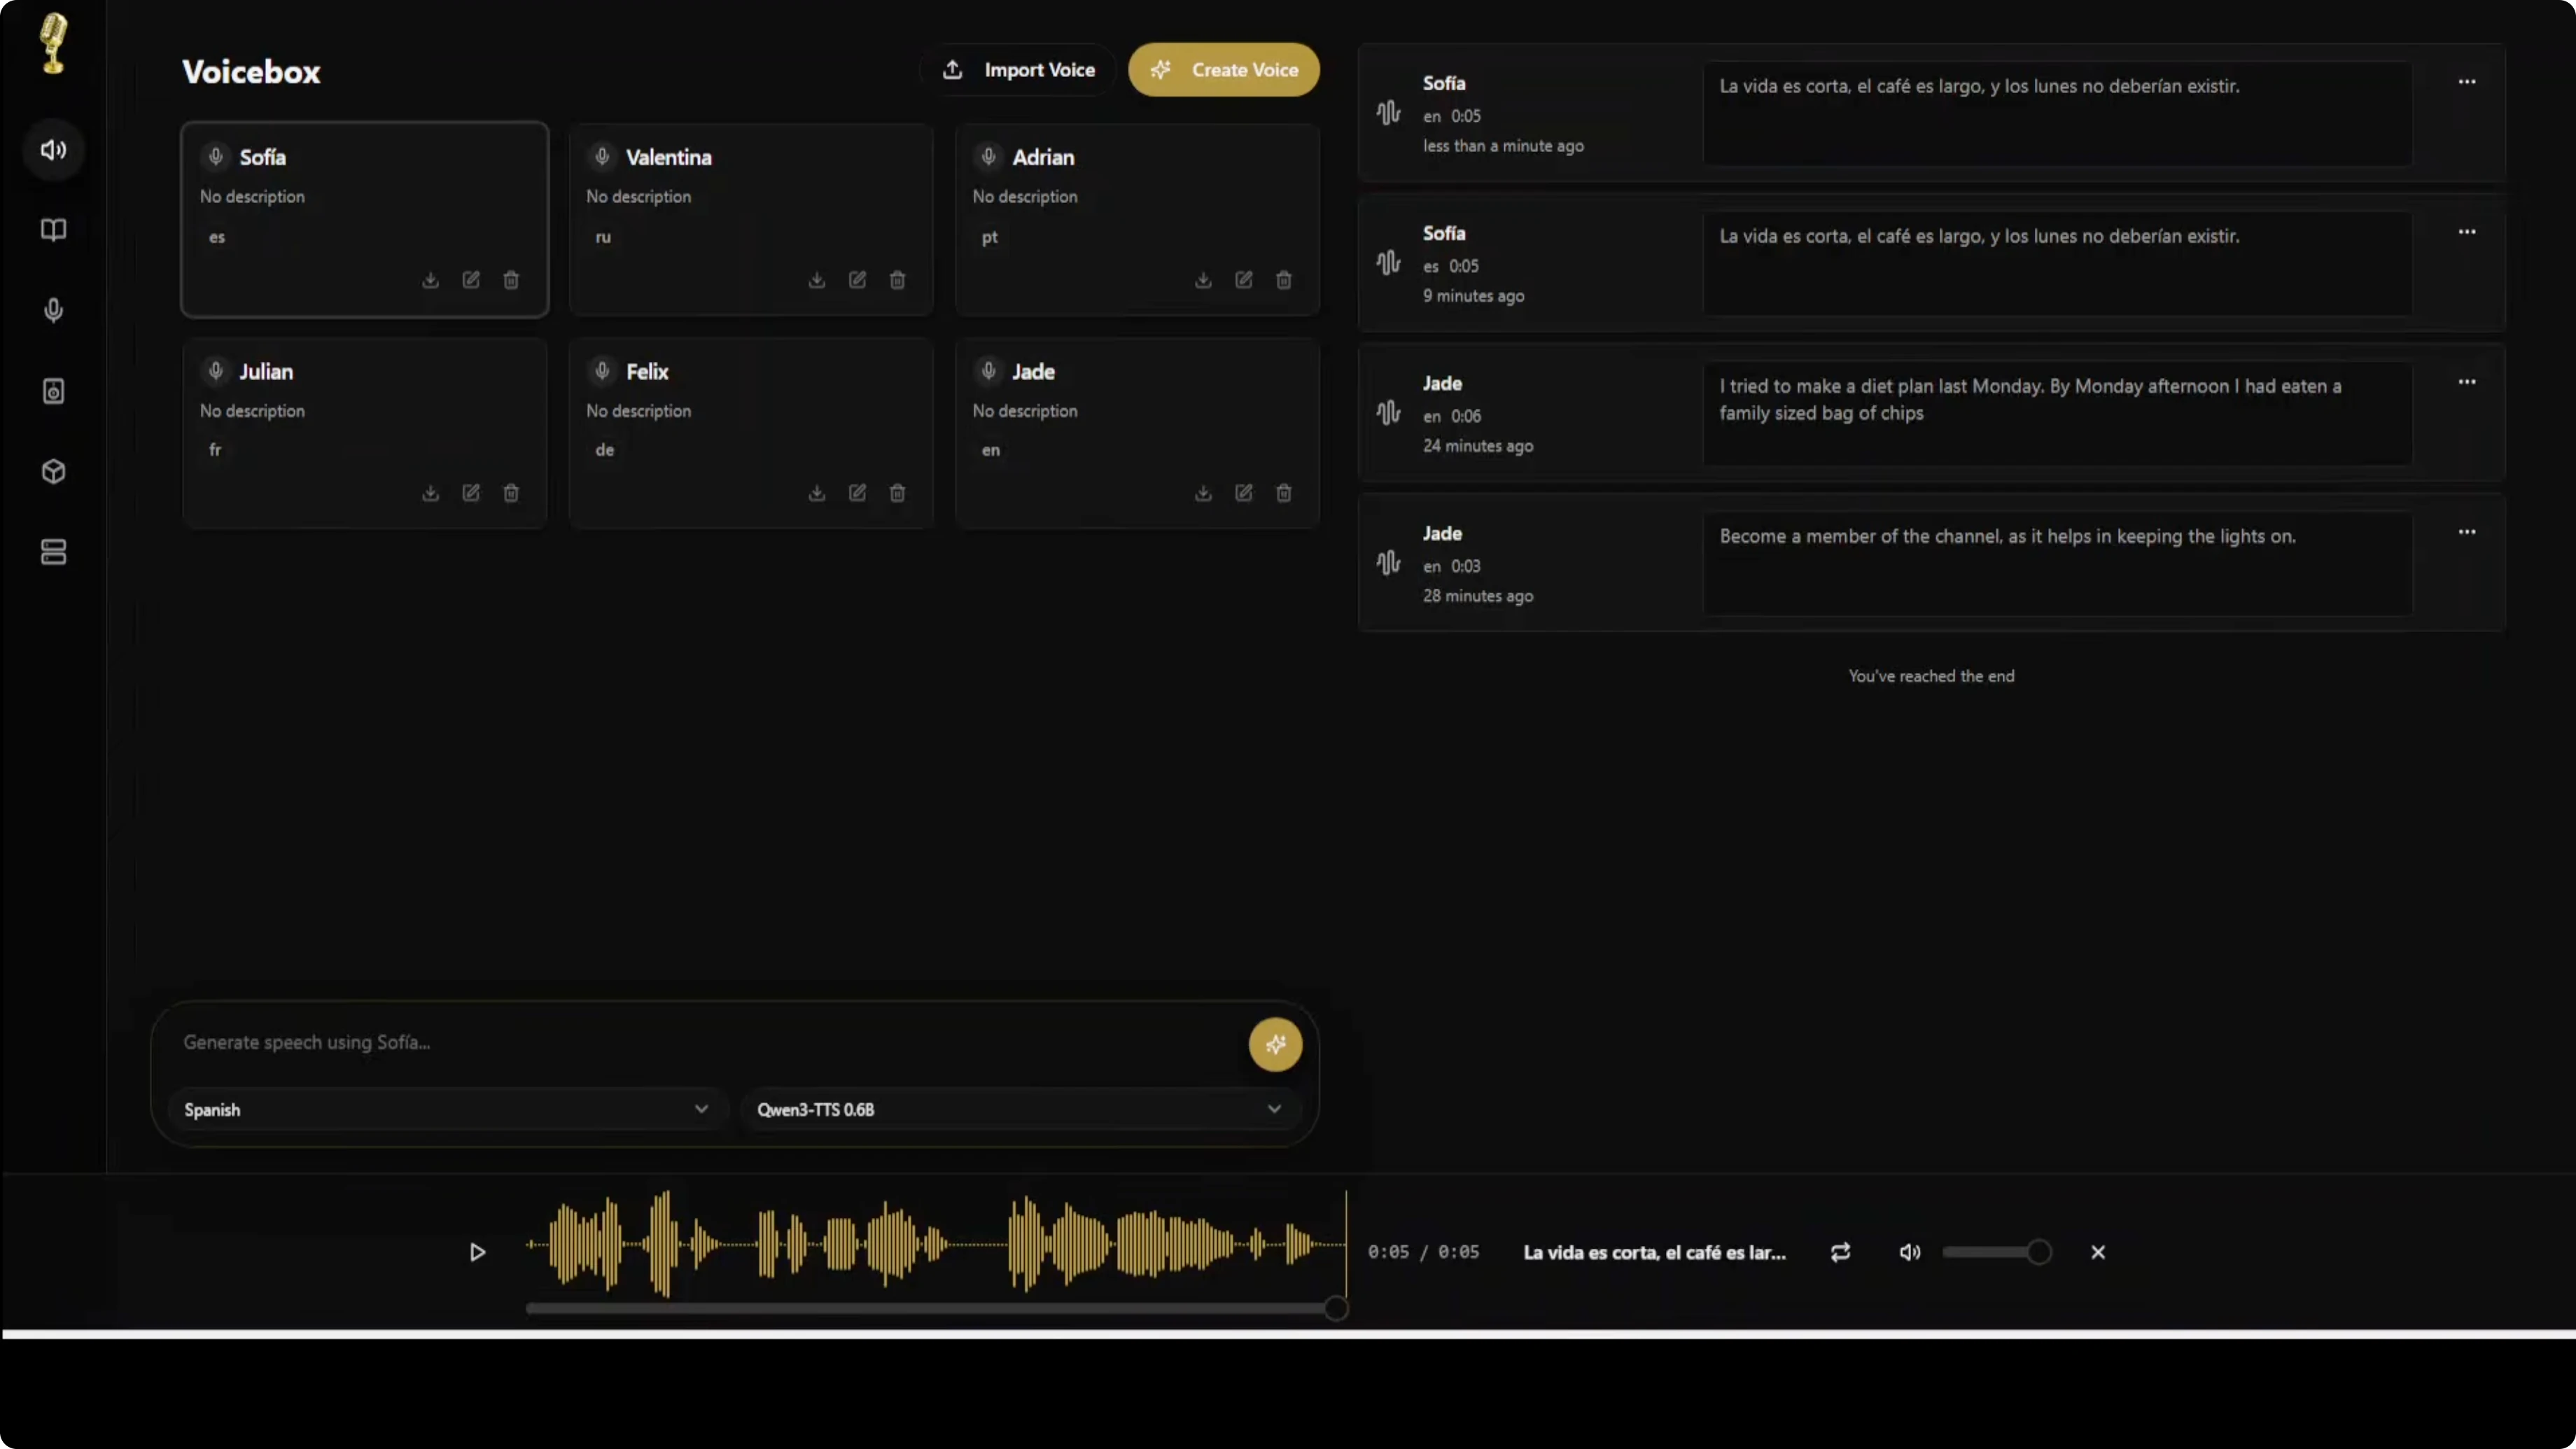Edit the Adrian voice profile

click(1243, 280)
